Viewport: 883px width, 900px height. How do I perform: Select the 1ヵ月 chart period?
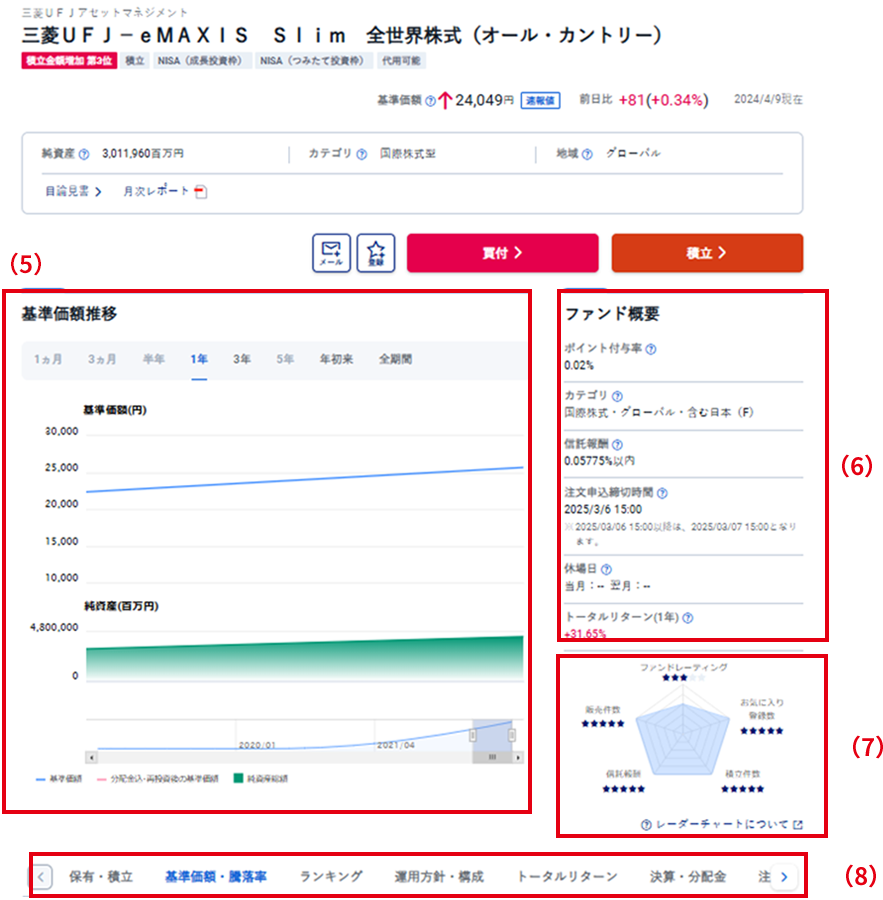48,359
